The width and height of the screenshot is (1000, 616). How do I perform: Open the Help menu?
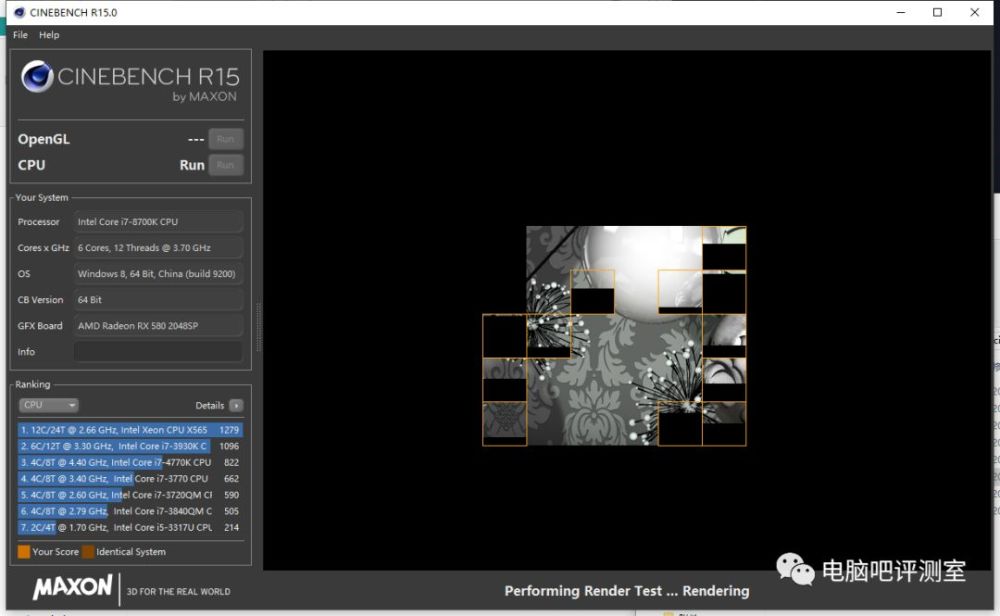pos(49,35)
